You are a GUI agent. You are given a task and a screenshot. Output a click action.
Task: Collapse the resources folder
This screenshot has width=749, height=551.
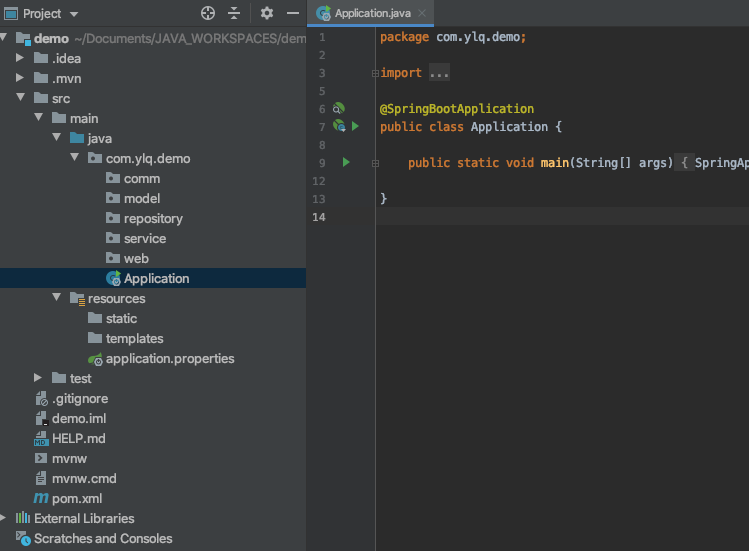click(x=56, y=298)
